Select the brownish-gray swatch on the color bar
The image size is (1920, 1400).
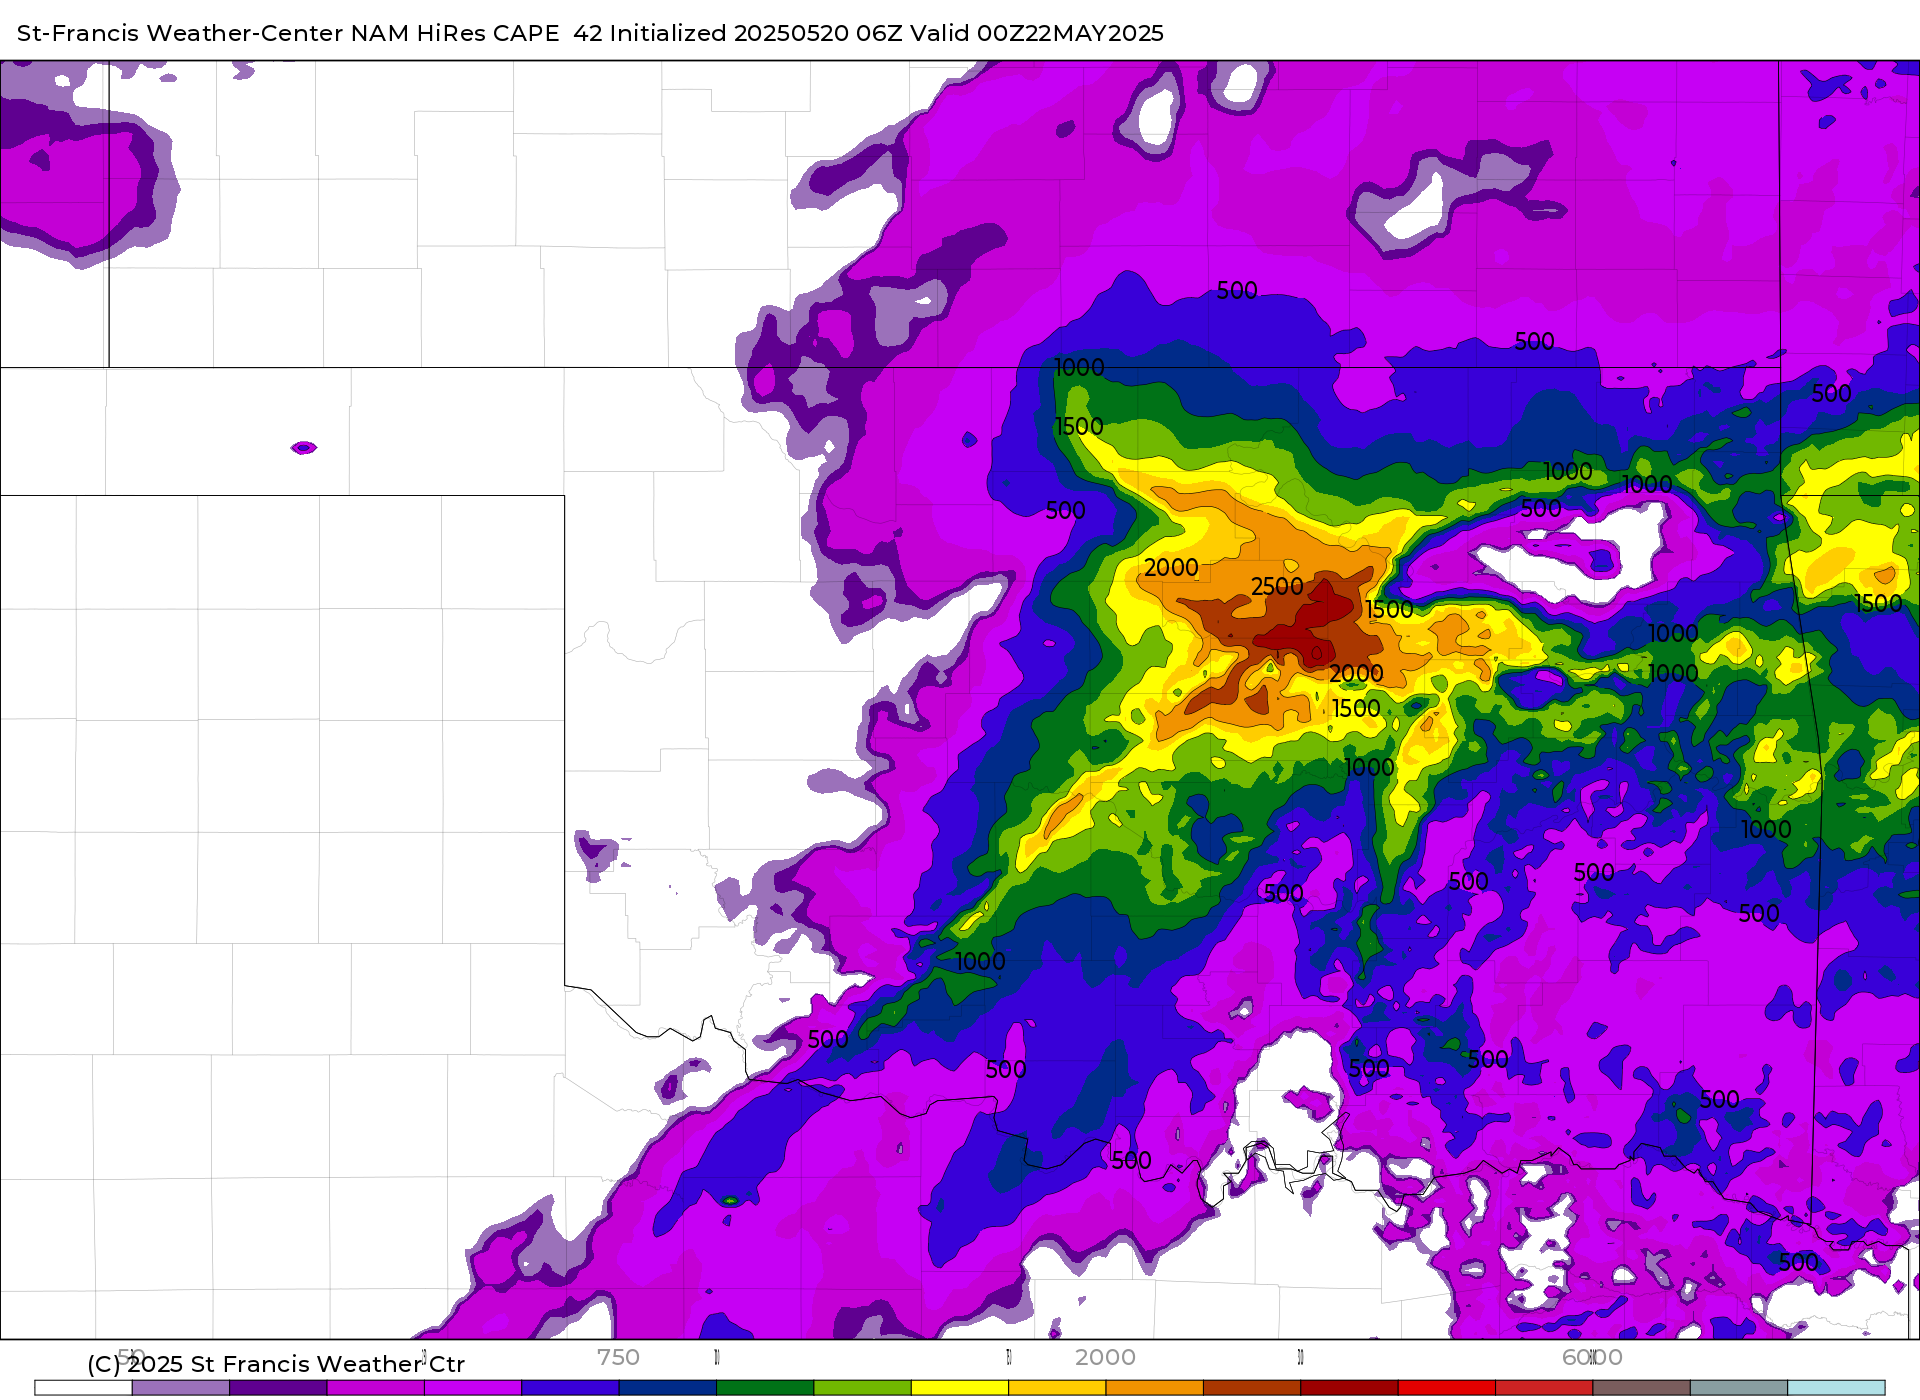pos(1642,1388)
